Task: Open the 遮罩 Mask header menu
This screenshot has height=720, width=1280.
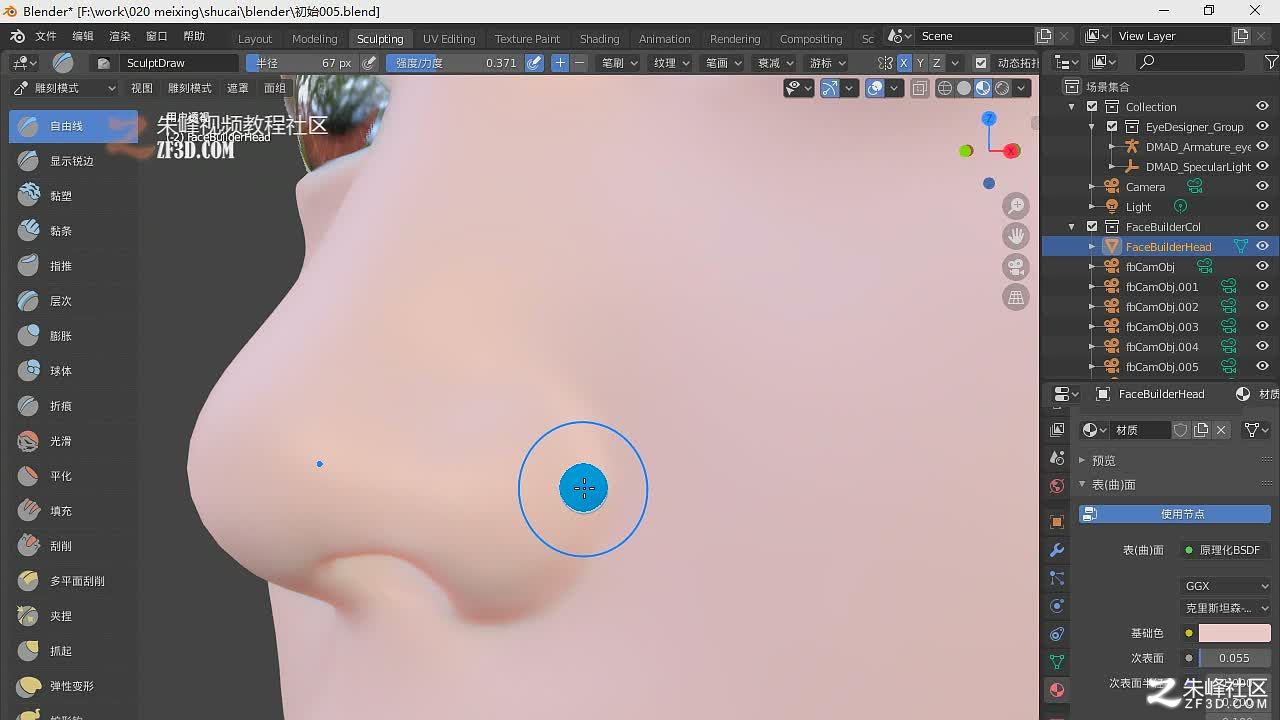Action: 238,88
